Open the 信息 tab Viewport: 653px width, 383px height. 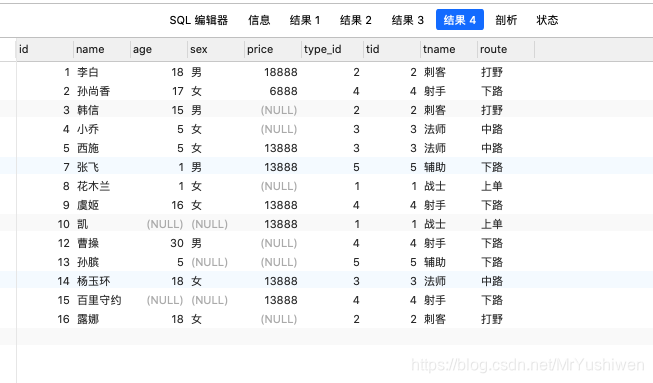point(259,20)
